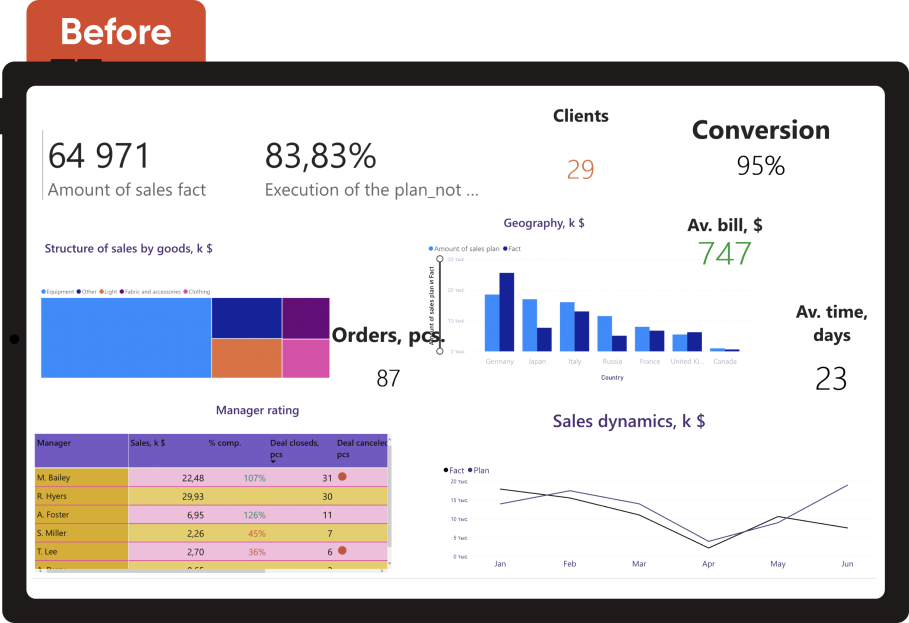The height and width of the screenshot is (623, 909).
Task: Click the red dot in M. Bailey row
Action: pyautogui.click(x=342, y=476)
